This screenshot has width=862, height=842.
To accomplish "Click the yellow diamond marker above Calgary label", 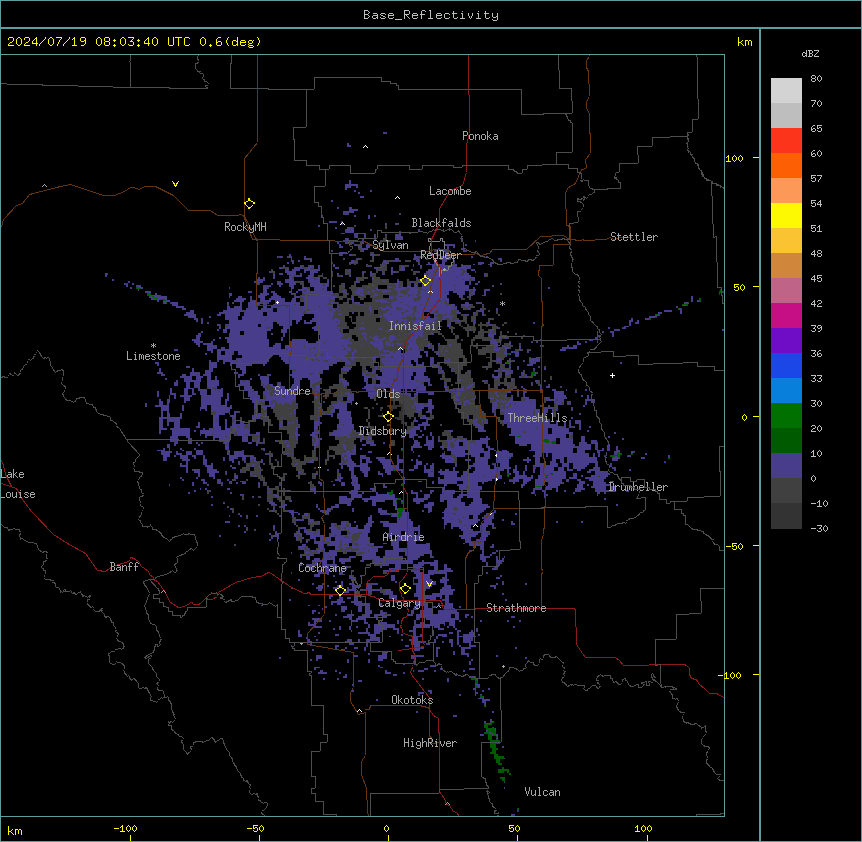I will click(x=405, y=589).
